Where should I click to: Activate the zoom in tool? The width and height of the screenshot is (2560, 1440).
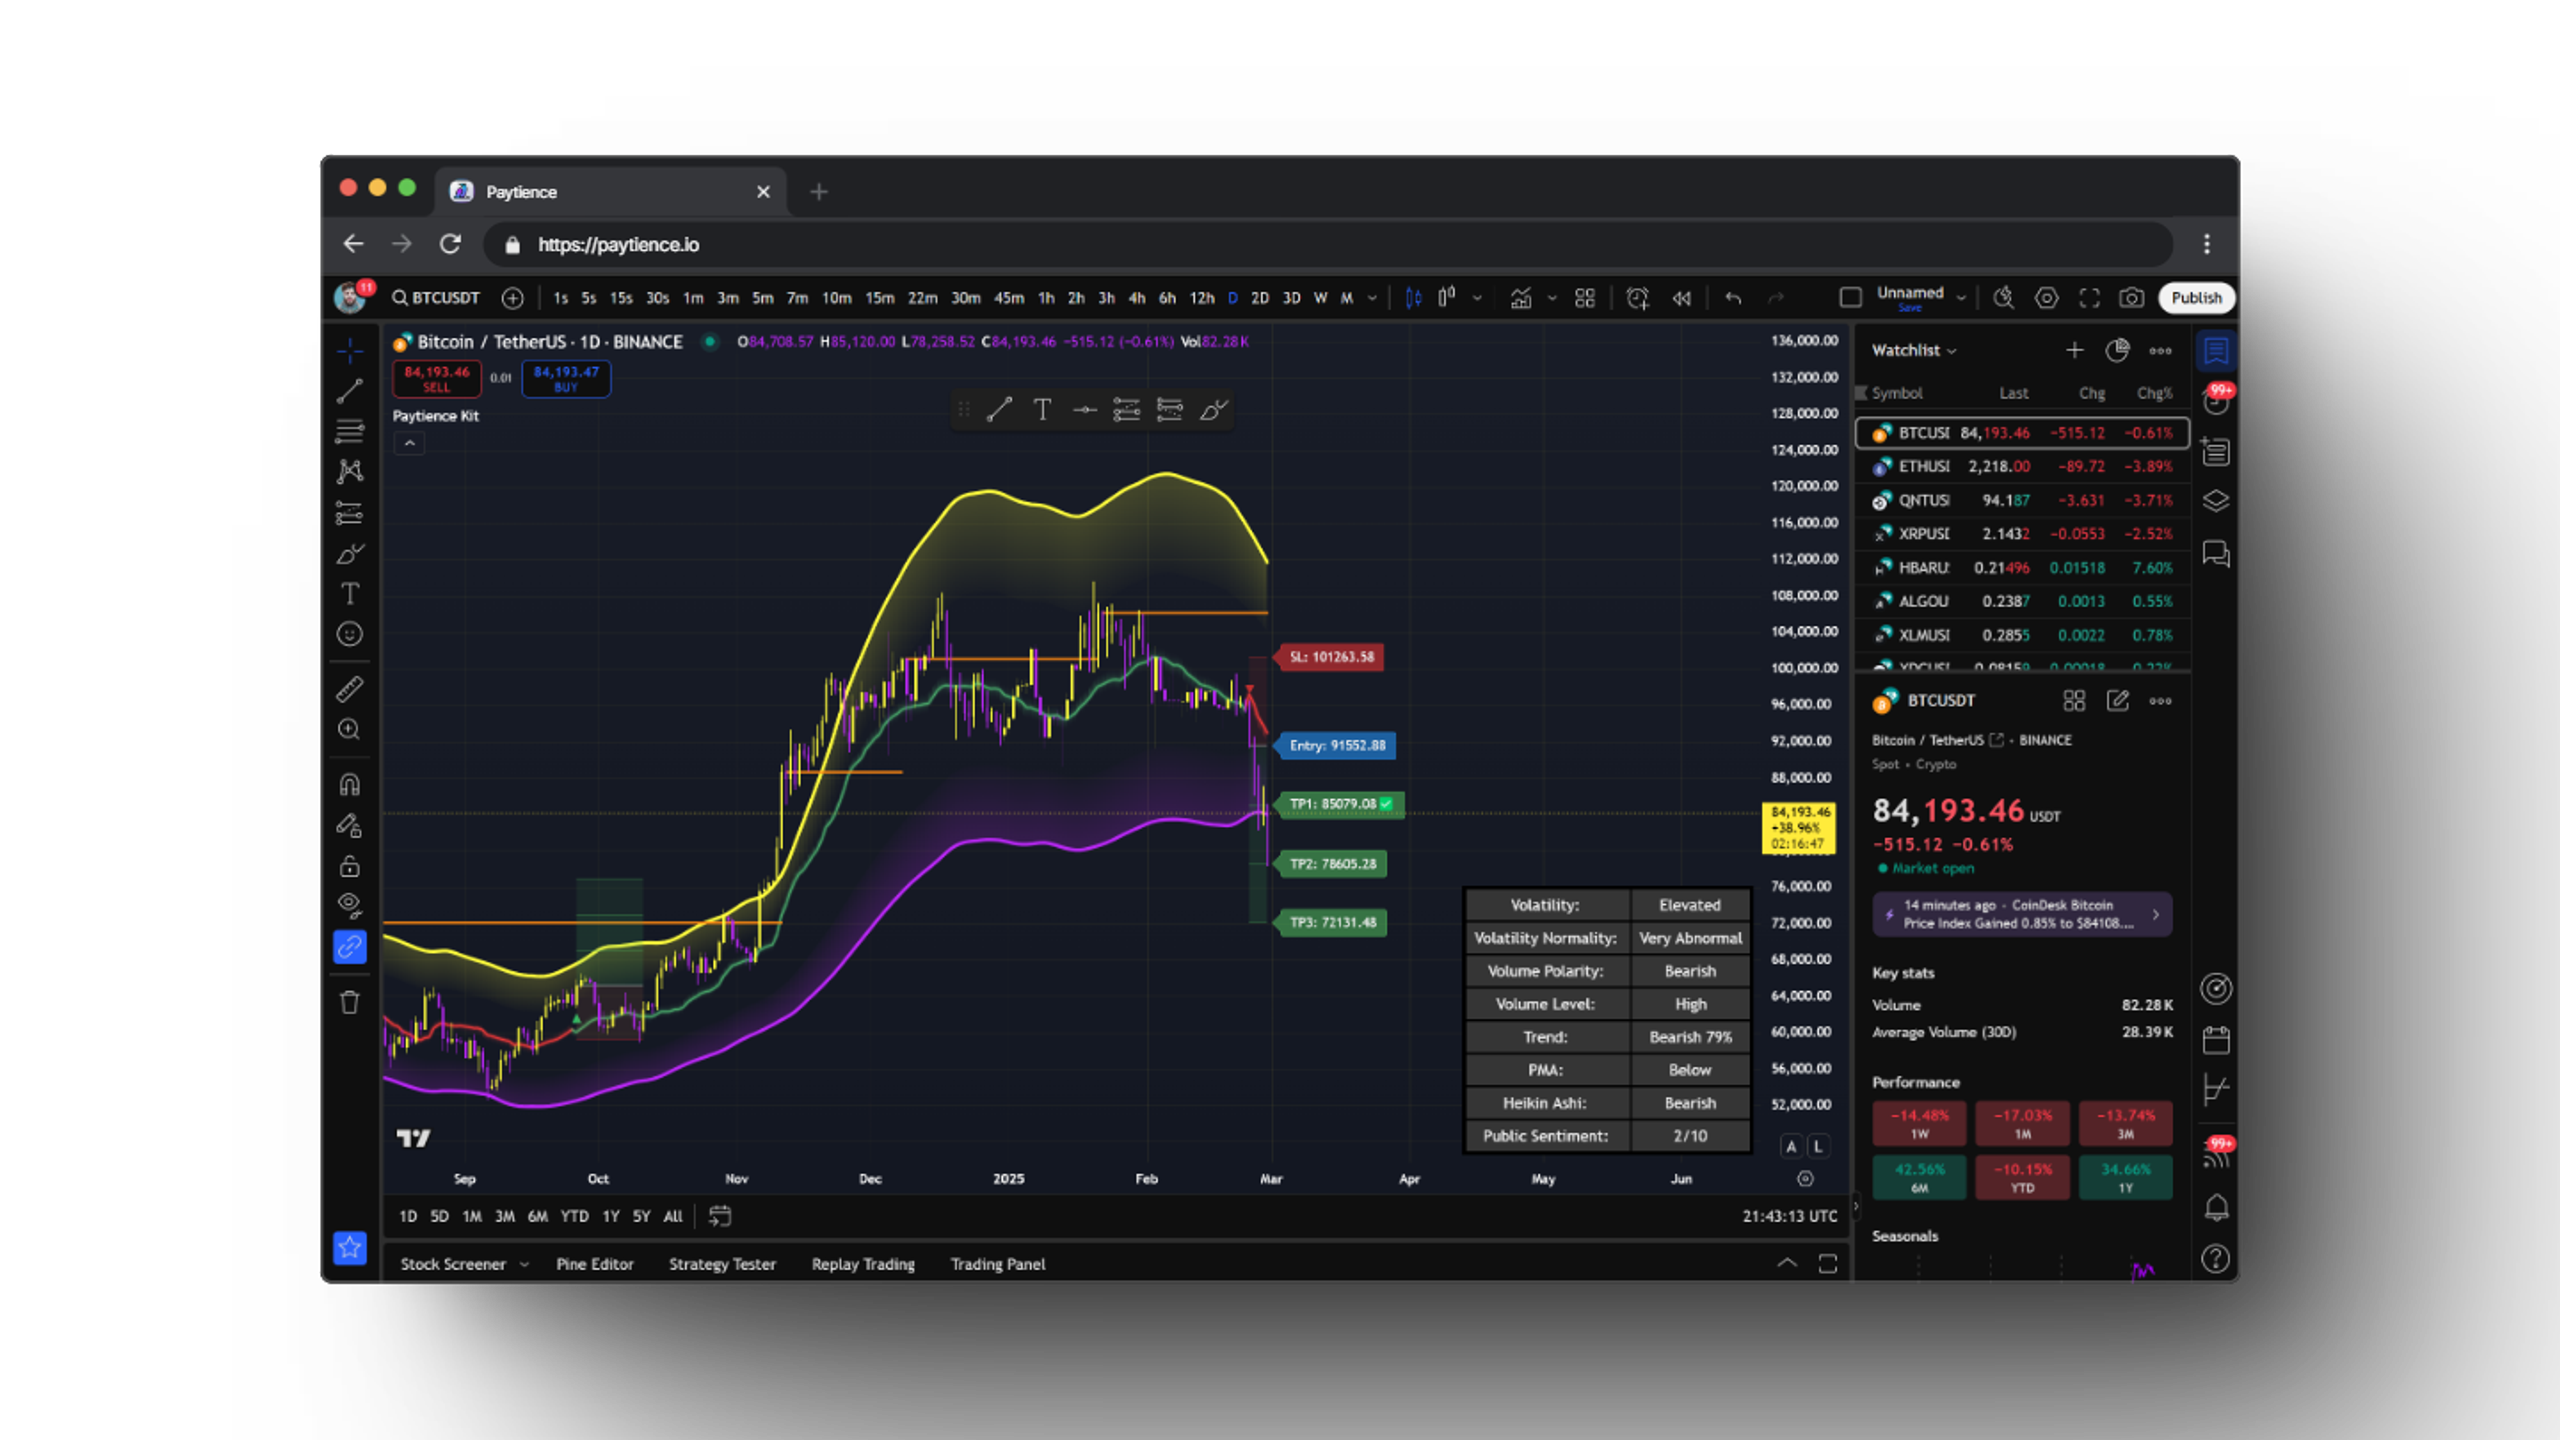click(349, 730)
